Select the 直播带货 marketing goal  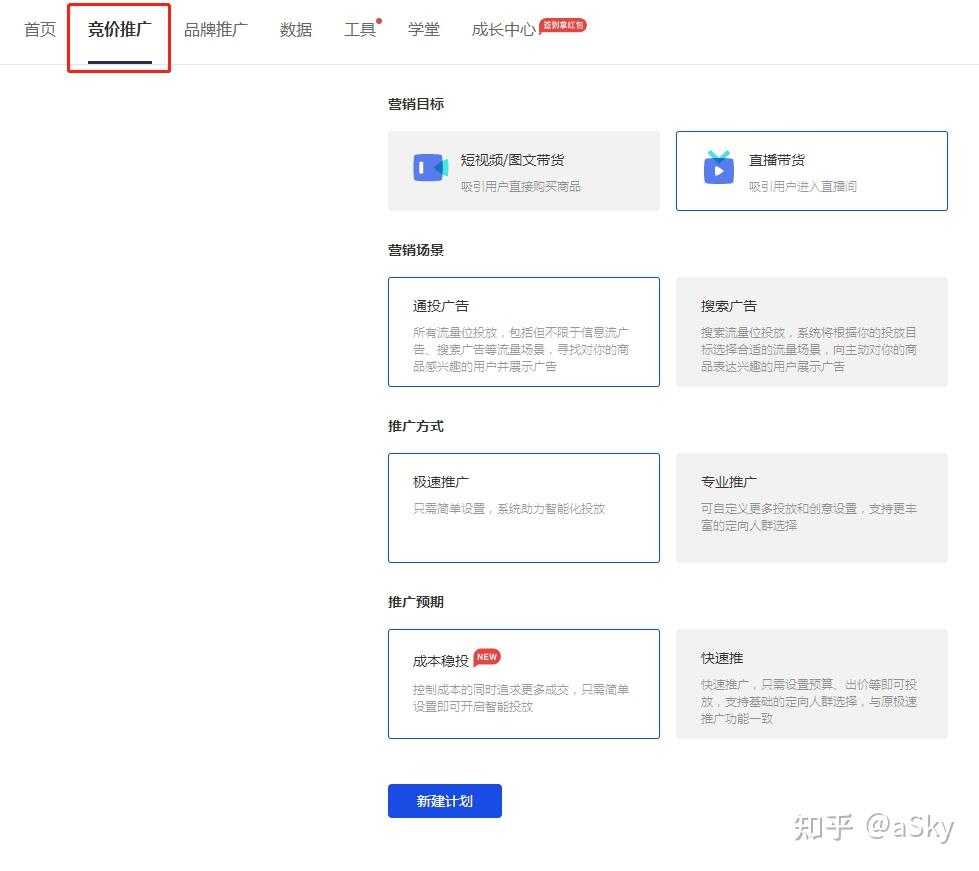click(x=811, y=170)
